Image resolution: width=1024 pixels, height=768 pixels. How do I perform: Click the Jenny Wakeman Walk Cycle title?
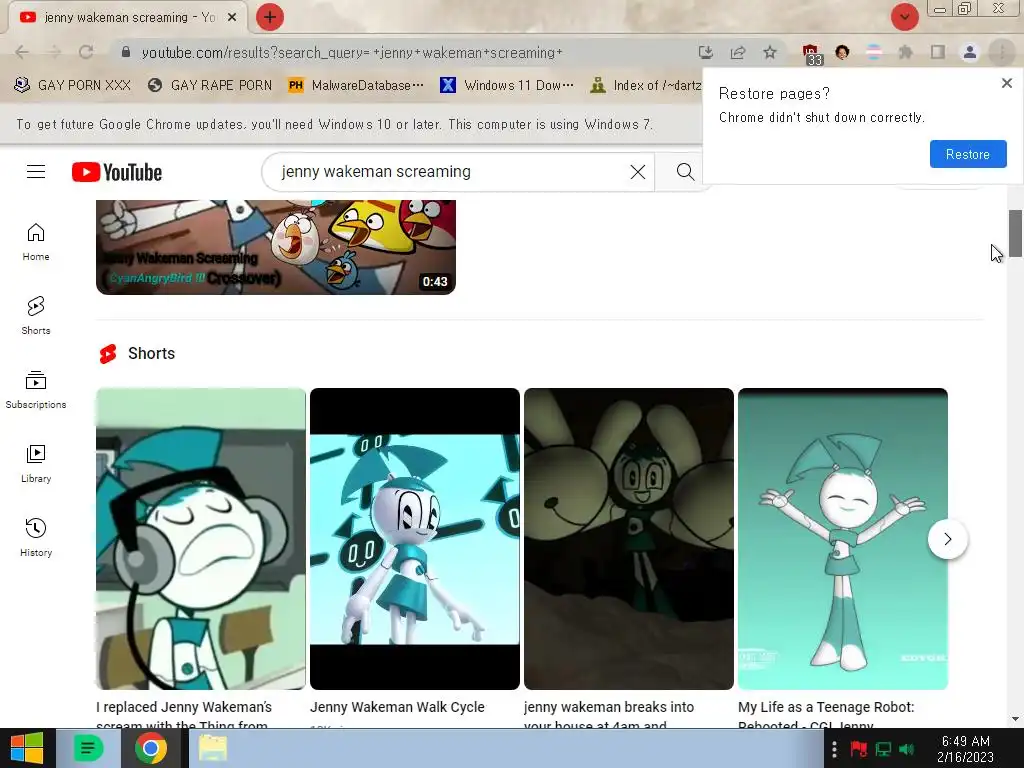click(397, 707)
